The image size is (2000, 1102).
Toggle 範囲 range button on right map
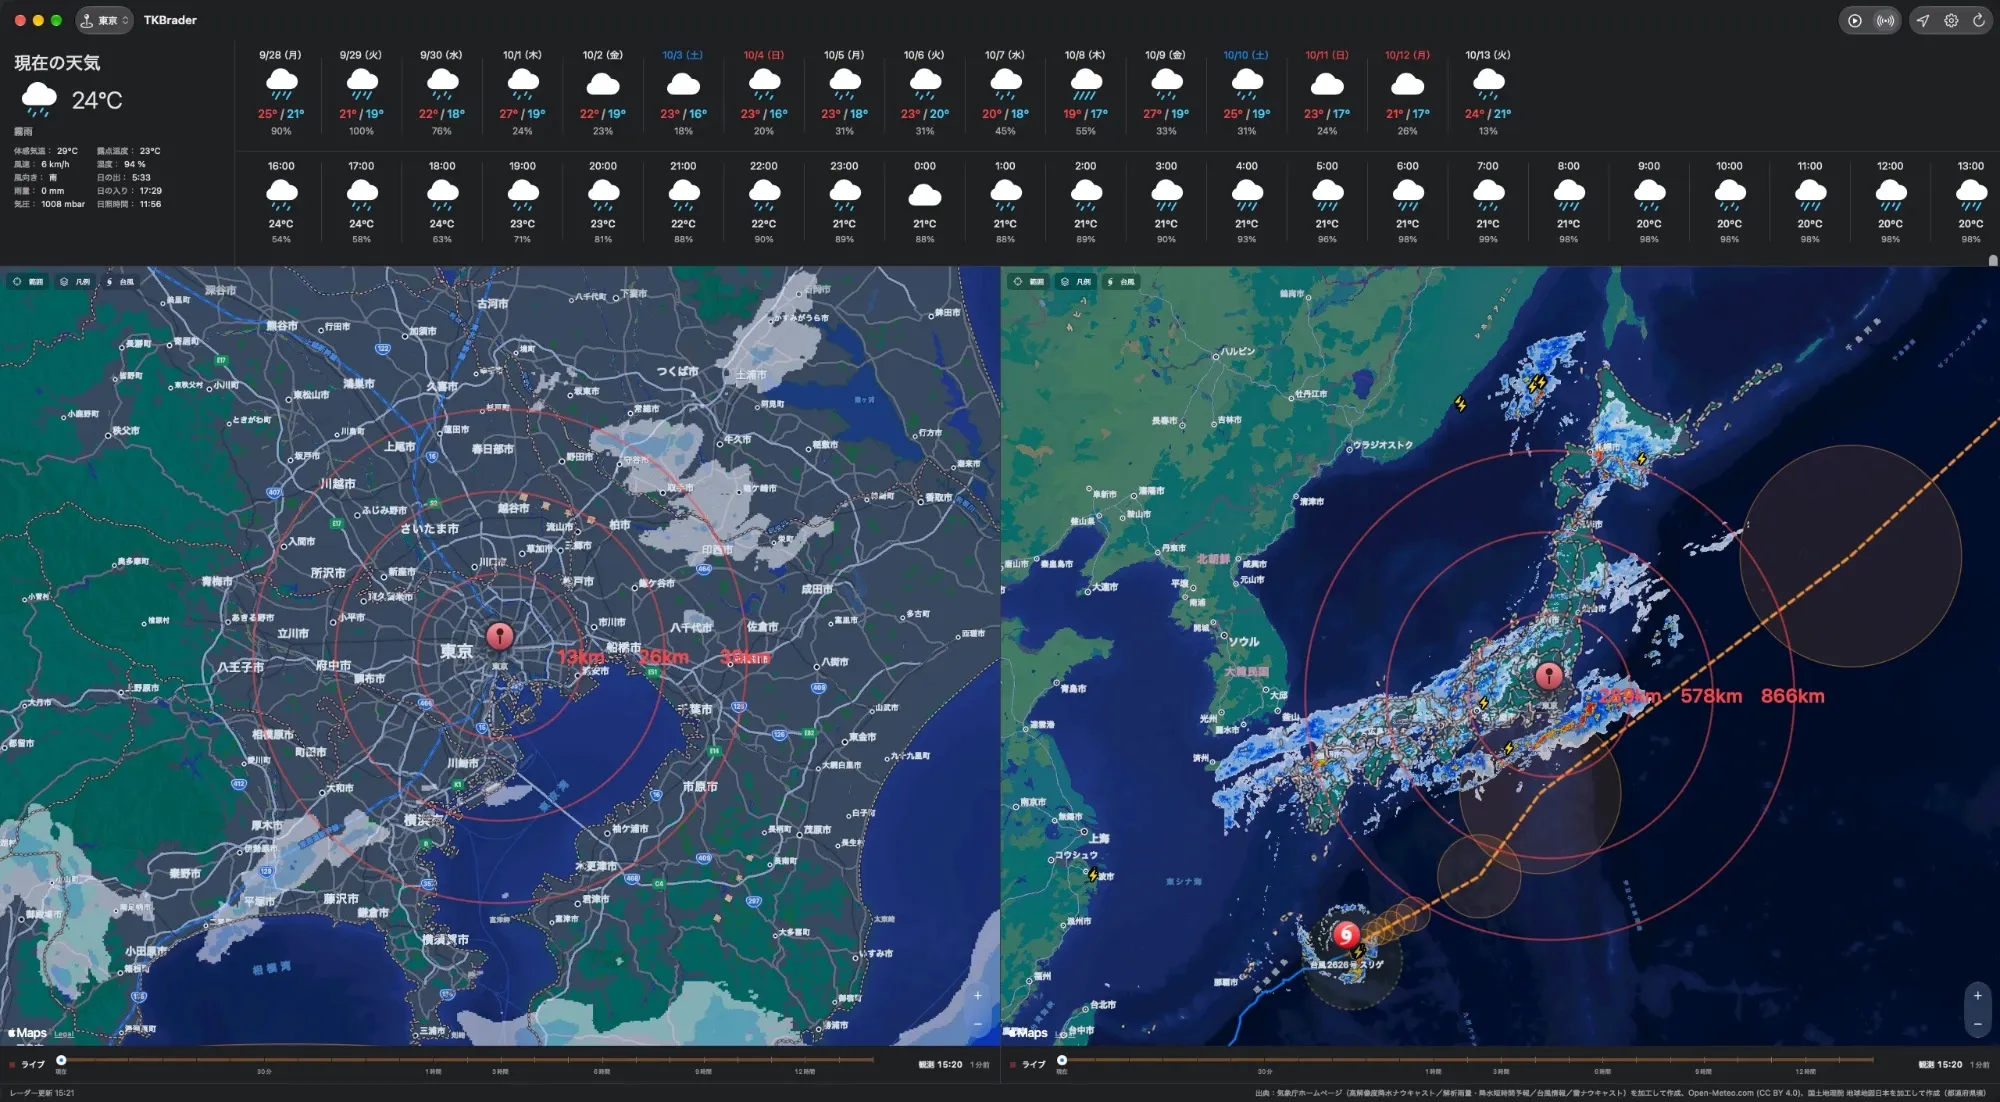[x=1029, y=282]
